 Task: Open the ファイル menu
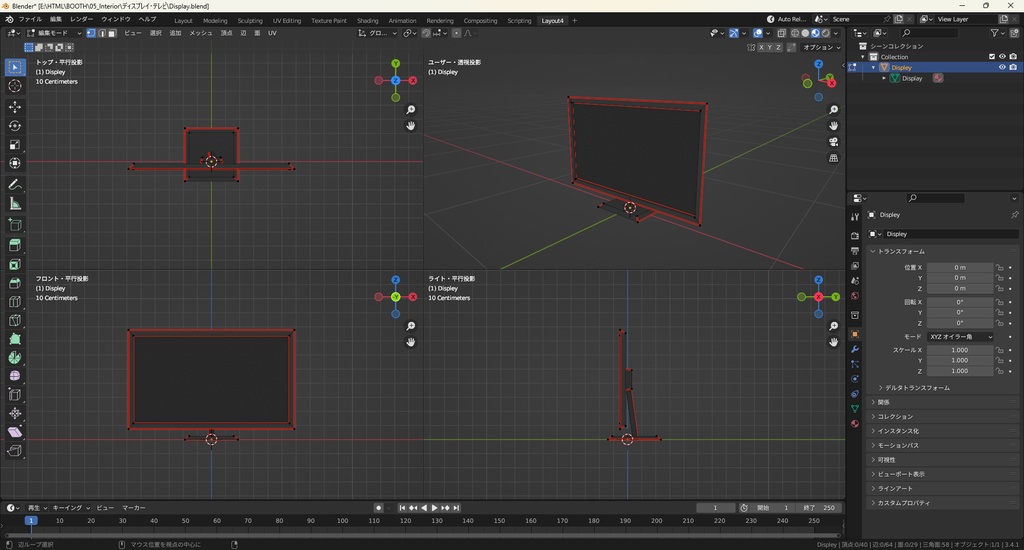(30, 19)
